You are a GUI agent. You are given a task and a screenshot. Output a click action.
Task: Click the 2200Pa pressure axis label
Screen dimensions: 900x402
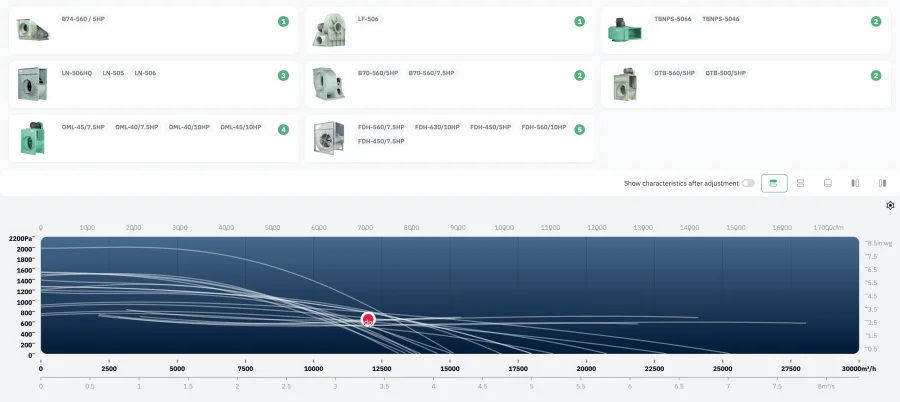pyautogui.click(x=21, y=238)
